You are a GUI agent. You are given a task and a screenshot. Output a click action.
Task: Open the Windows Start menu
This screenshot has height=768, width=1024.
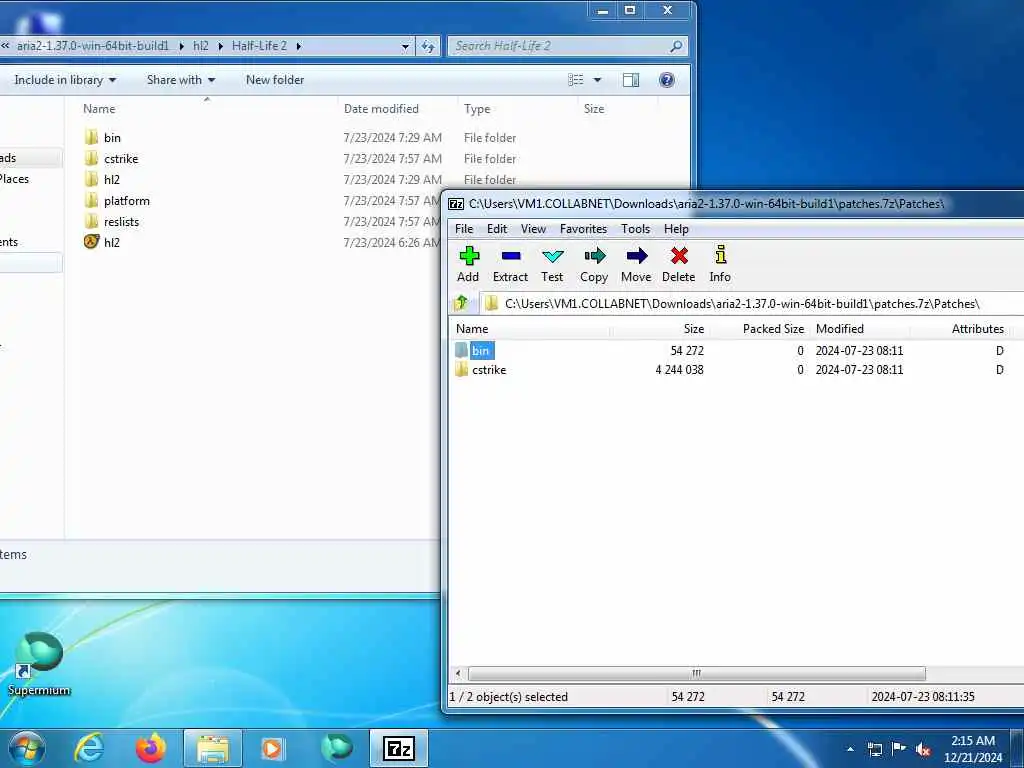point(27,748)
